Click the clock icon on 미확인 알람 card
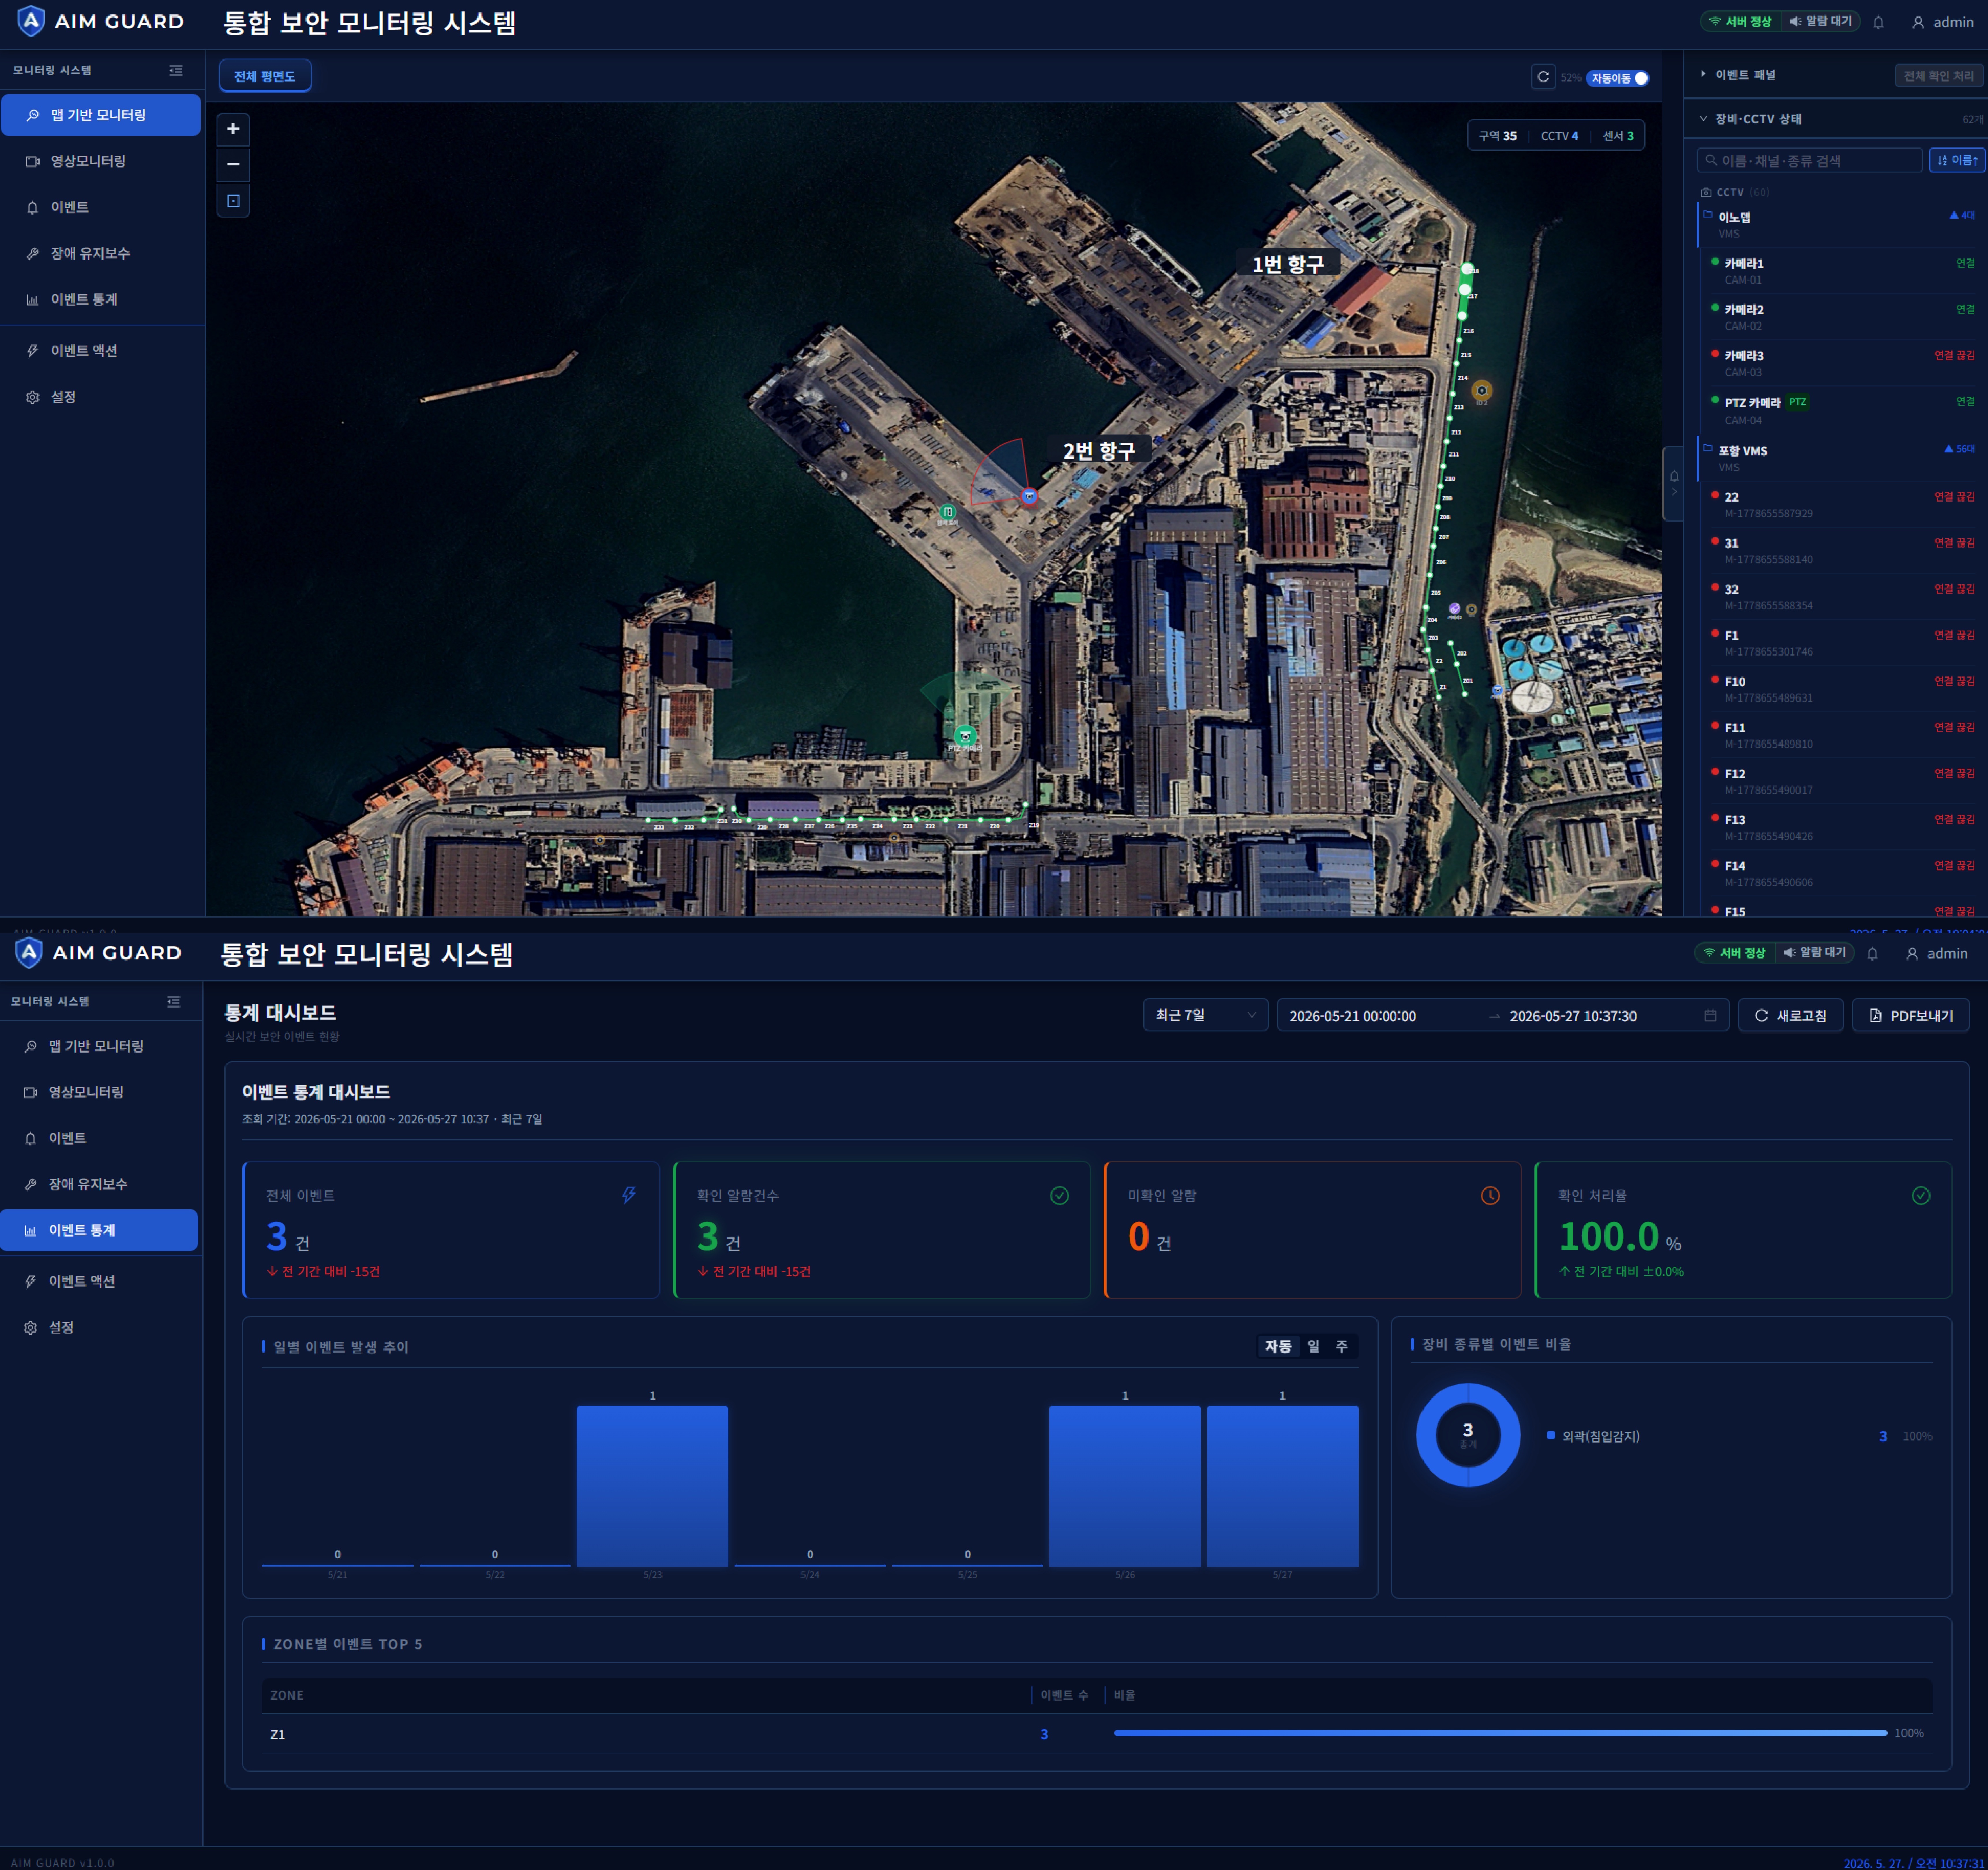 click(1490, 1195)
